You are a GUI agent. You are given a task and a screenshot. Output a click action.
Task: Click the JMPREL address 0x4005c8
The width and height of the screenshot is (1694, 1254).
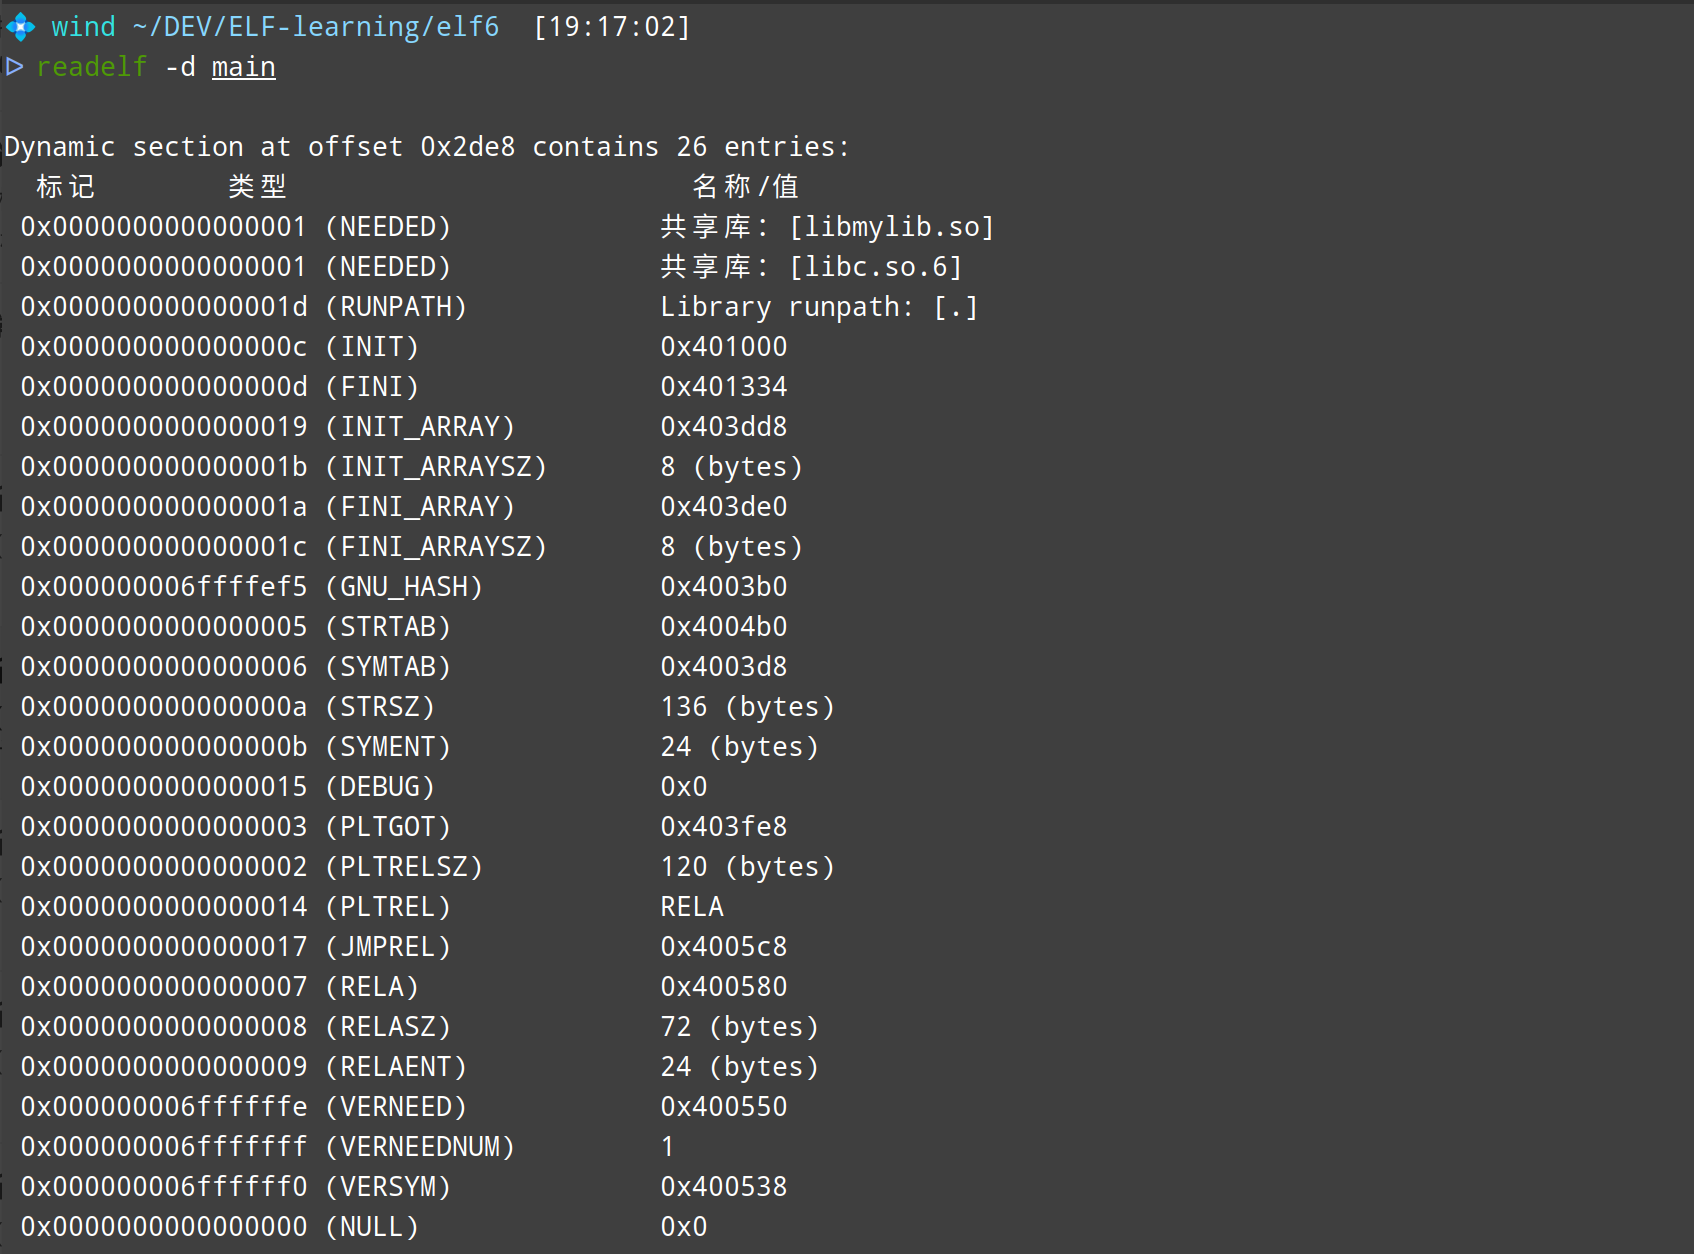[x=724, y=947]
